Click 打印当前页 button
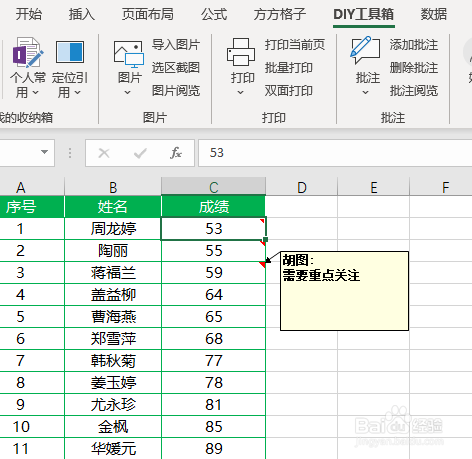 (x=295, y=45)
